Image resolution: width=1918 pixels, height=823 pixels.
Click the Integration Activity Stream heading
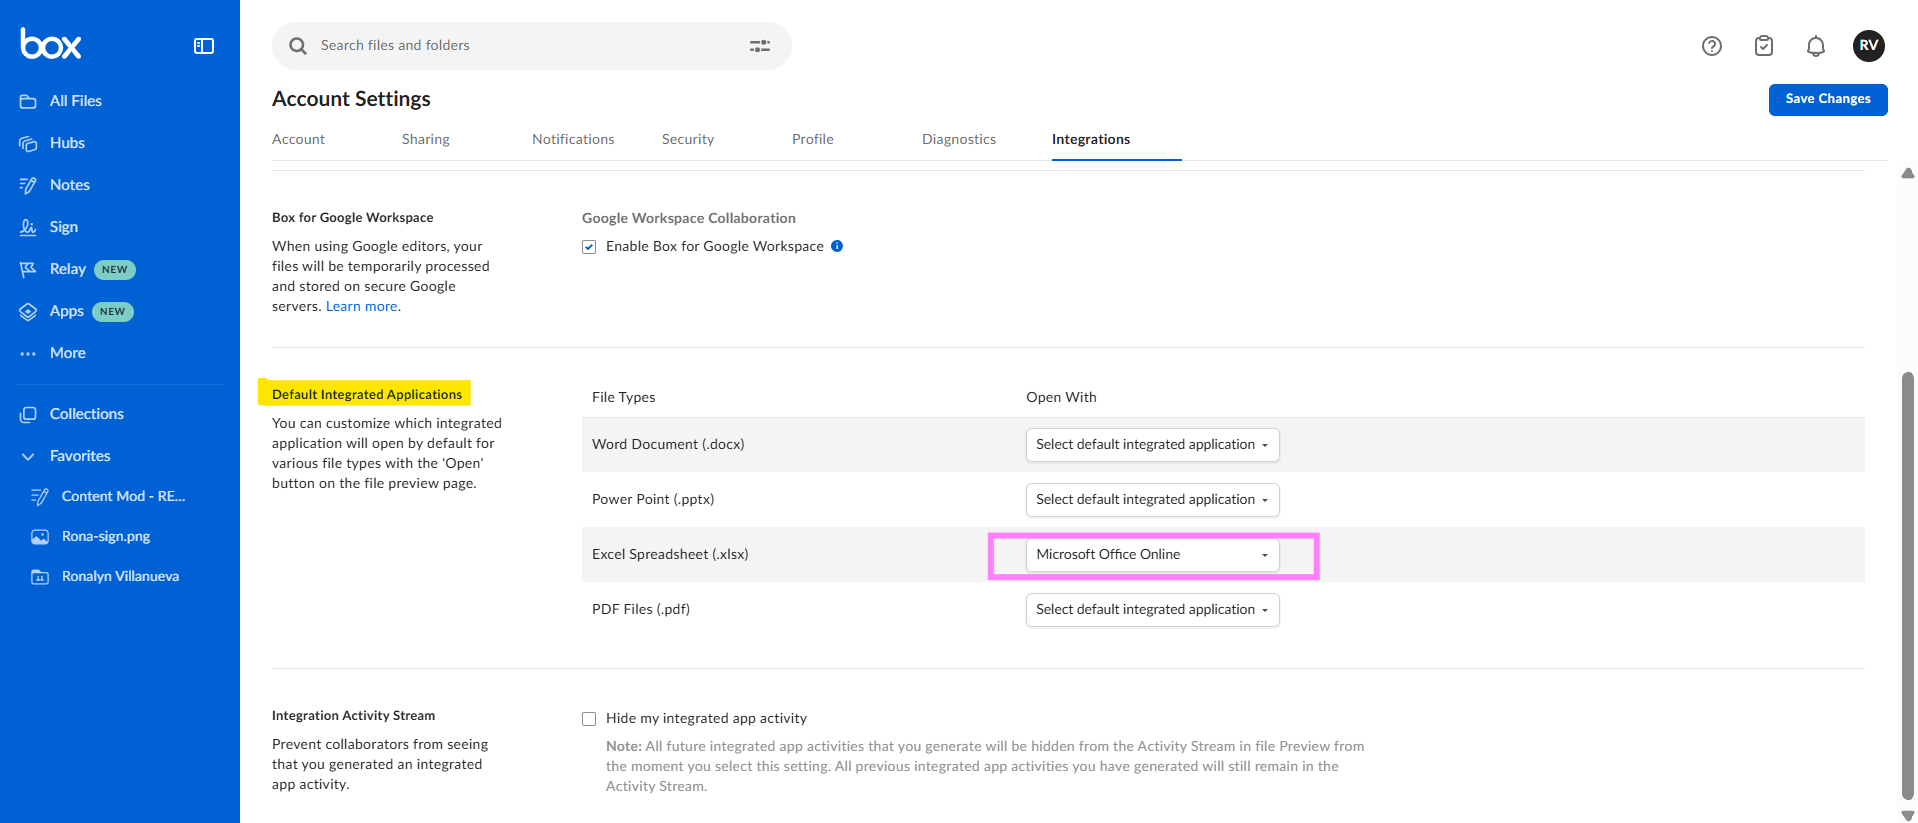[353, 715]
